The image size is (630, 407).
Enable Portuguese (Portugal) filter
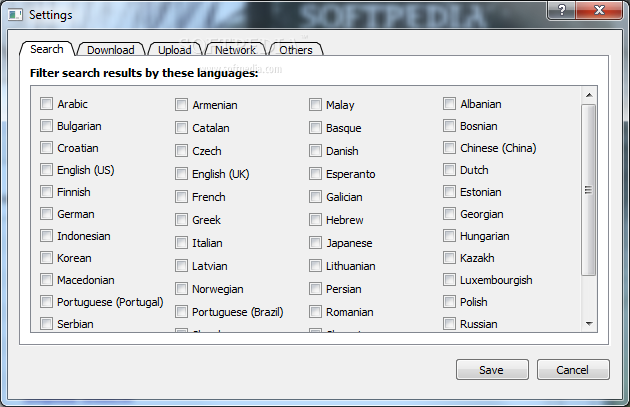46,302
